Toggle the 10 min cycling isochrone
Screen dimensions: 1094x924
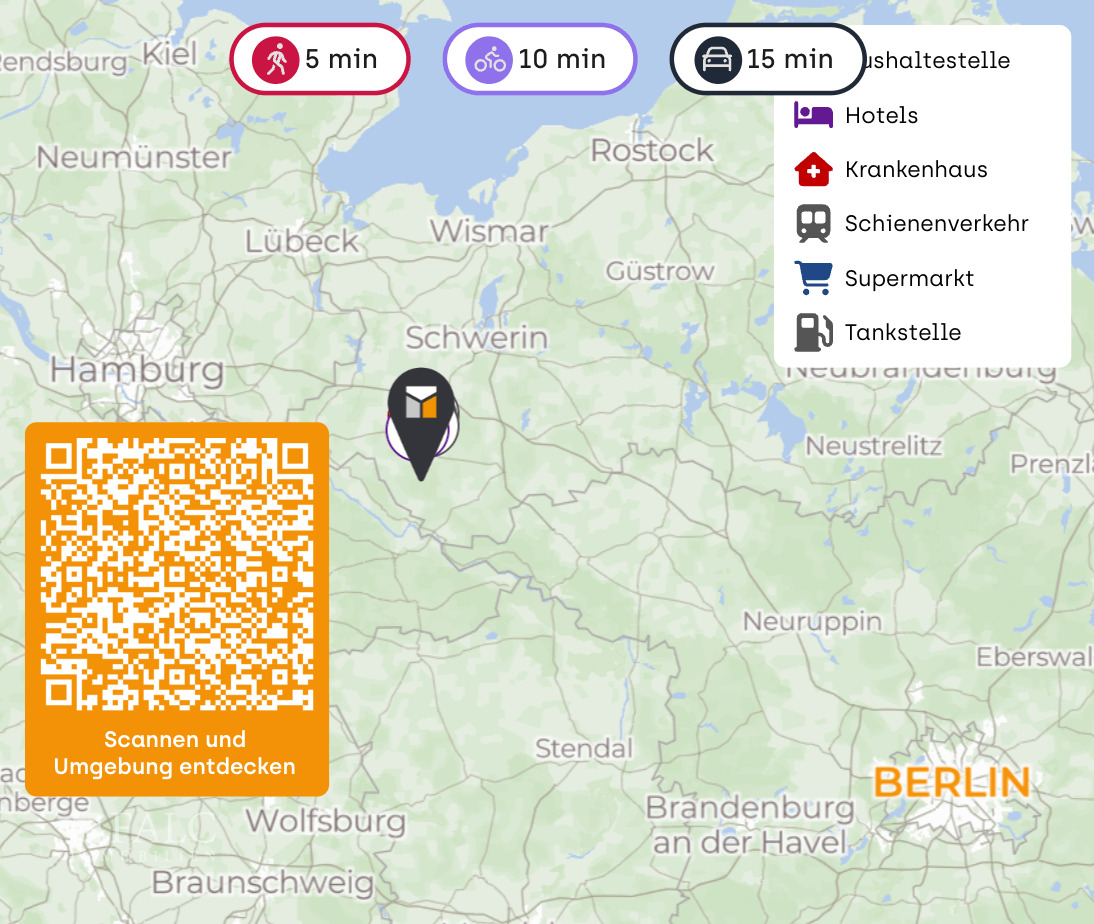(539, 59)
